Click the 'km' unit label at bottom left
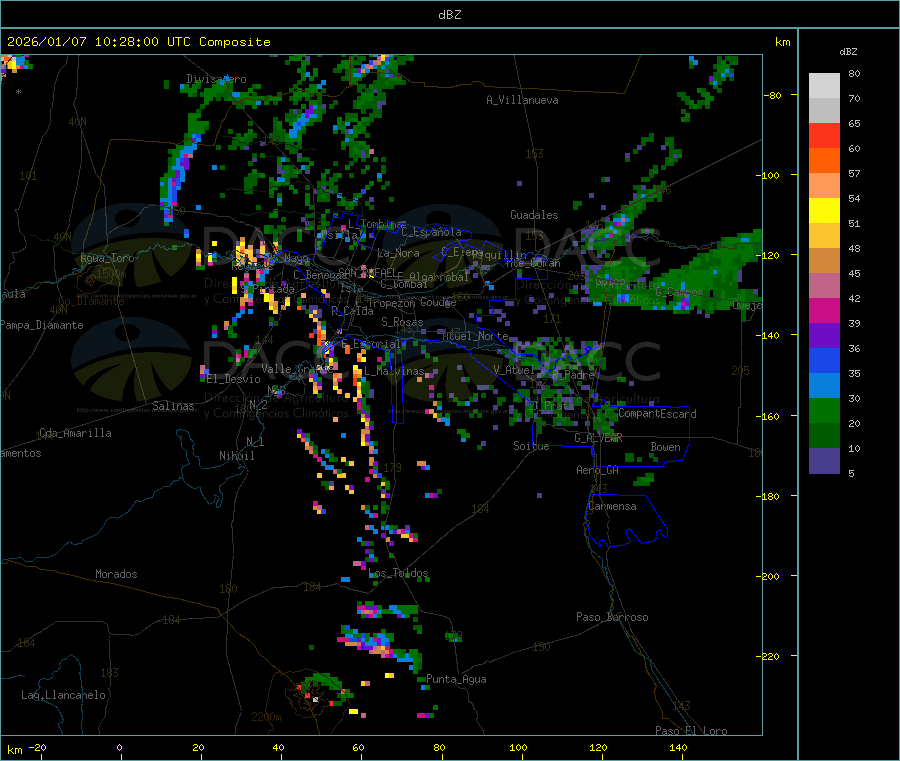 coord(14,750)
